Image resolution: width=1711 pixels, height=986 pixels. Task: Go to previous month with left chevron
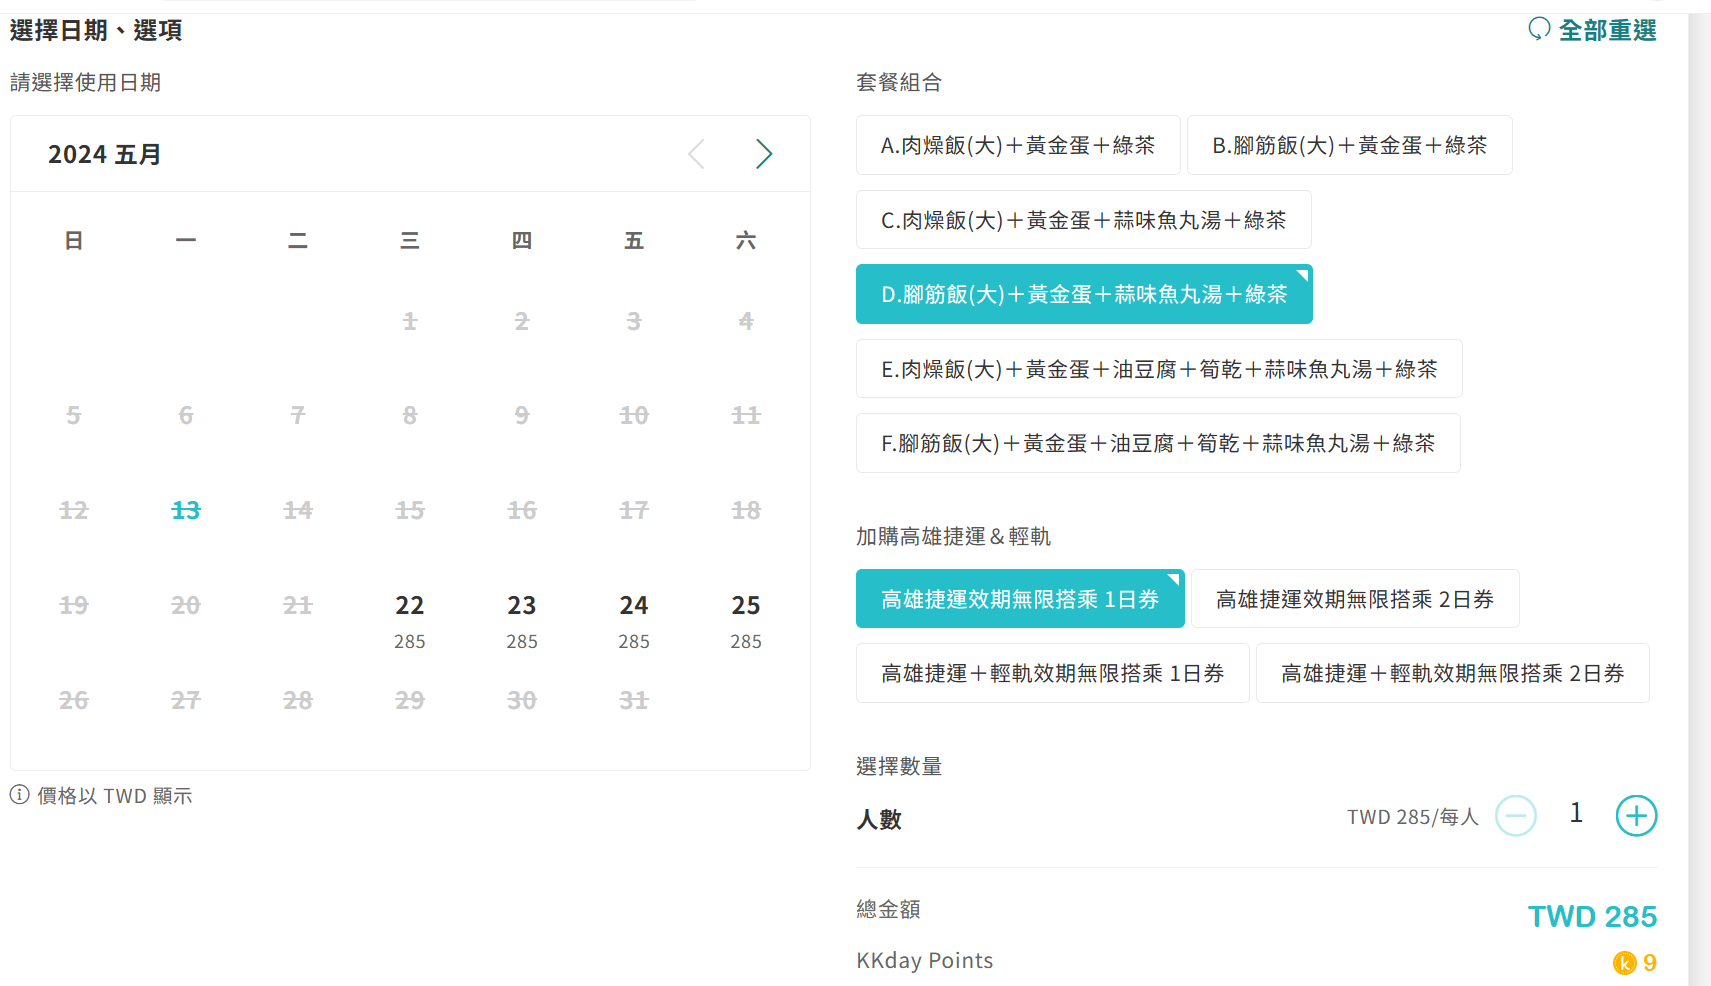697,154
